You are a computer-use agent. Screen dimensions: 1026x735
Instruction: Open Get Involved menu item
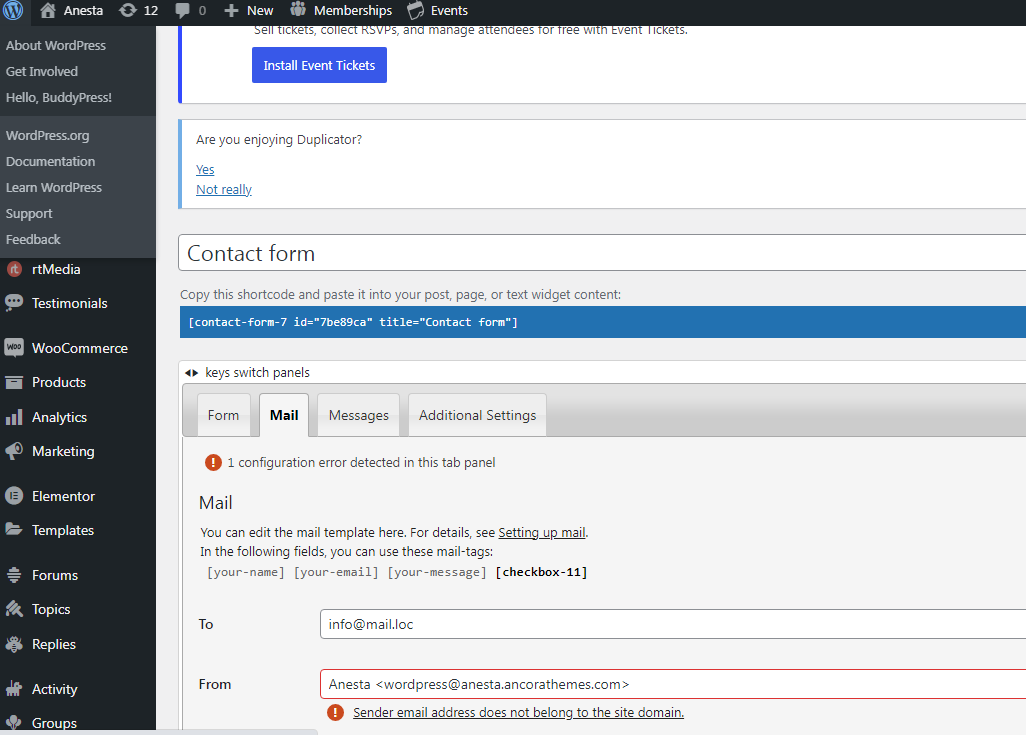tap(42, 71)
